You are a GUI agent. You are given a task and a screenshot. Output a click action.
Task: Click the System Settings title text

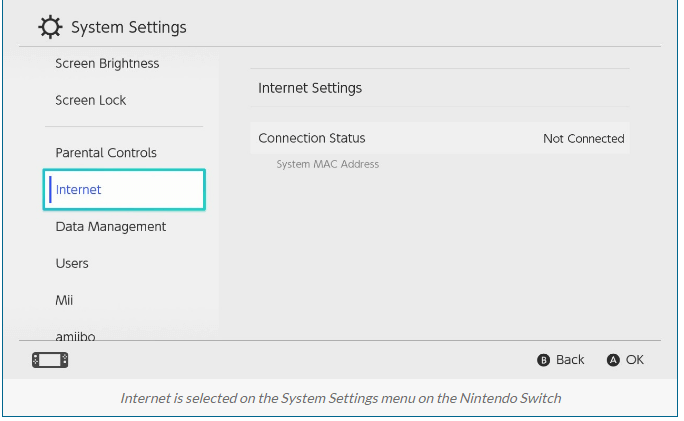coord(129,27)
